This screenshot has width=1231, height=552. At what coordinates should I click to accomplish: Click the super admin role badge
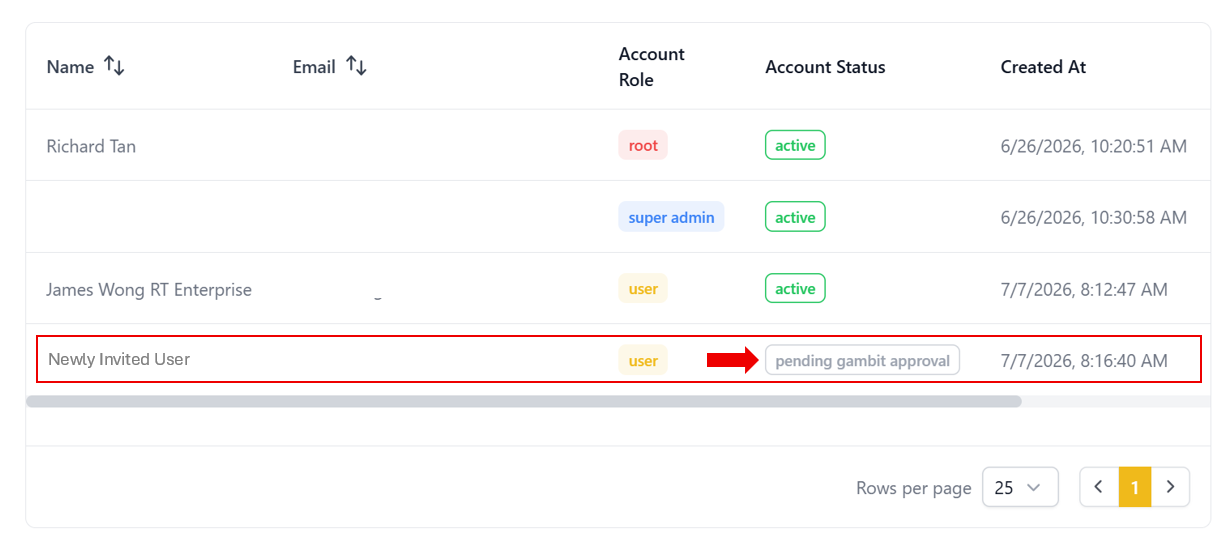click(x=671, y=217)
